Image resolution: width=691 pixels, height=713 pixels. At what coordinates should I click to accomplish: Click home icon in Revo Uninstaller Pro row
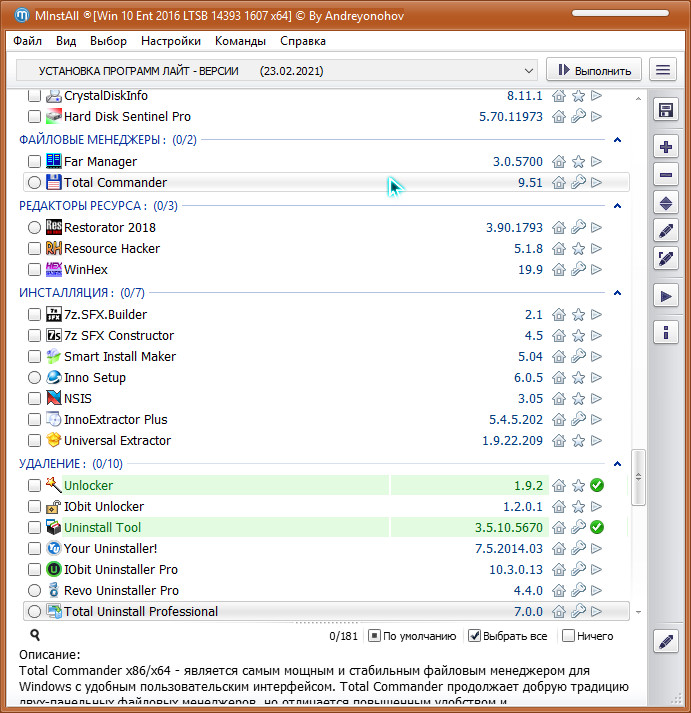[559, 591]
